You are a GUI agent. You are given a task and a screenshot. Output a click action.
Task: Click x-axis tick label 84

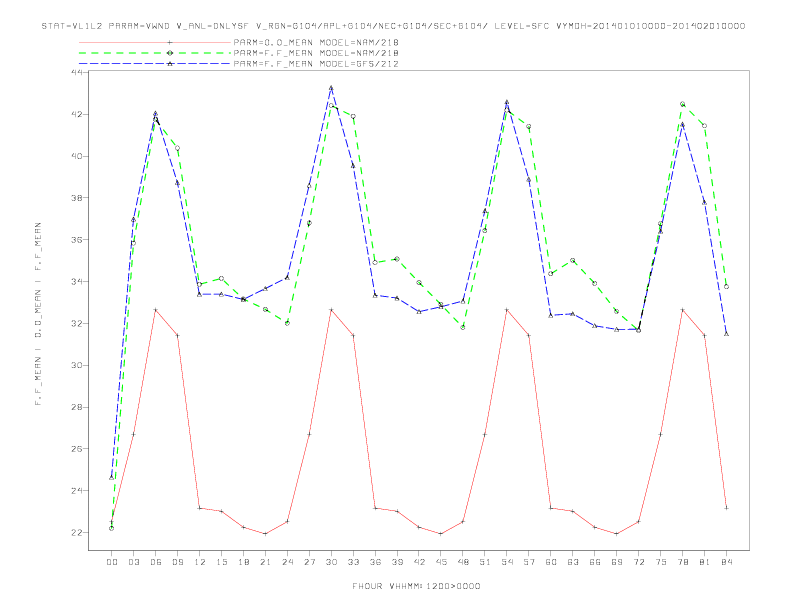(726, 562)
